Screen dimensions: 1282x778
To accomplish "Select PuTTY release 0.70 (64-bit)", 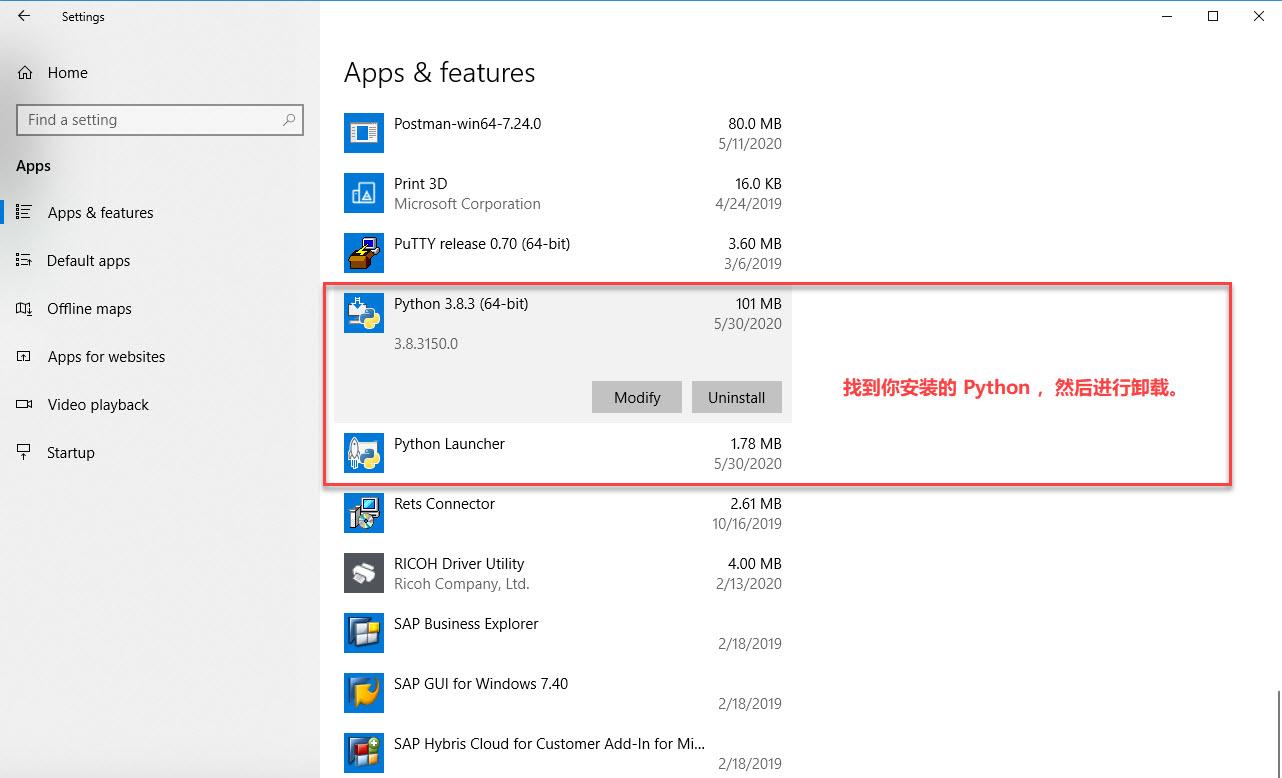I will [x=563, y=253].
